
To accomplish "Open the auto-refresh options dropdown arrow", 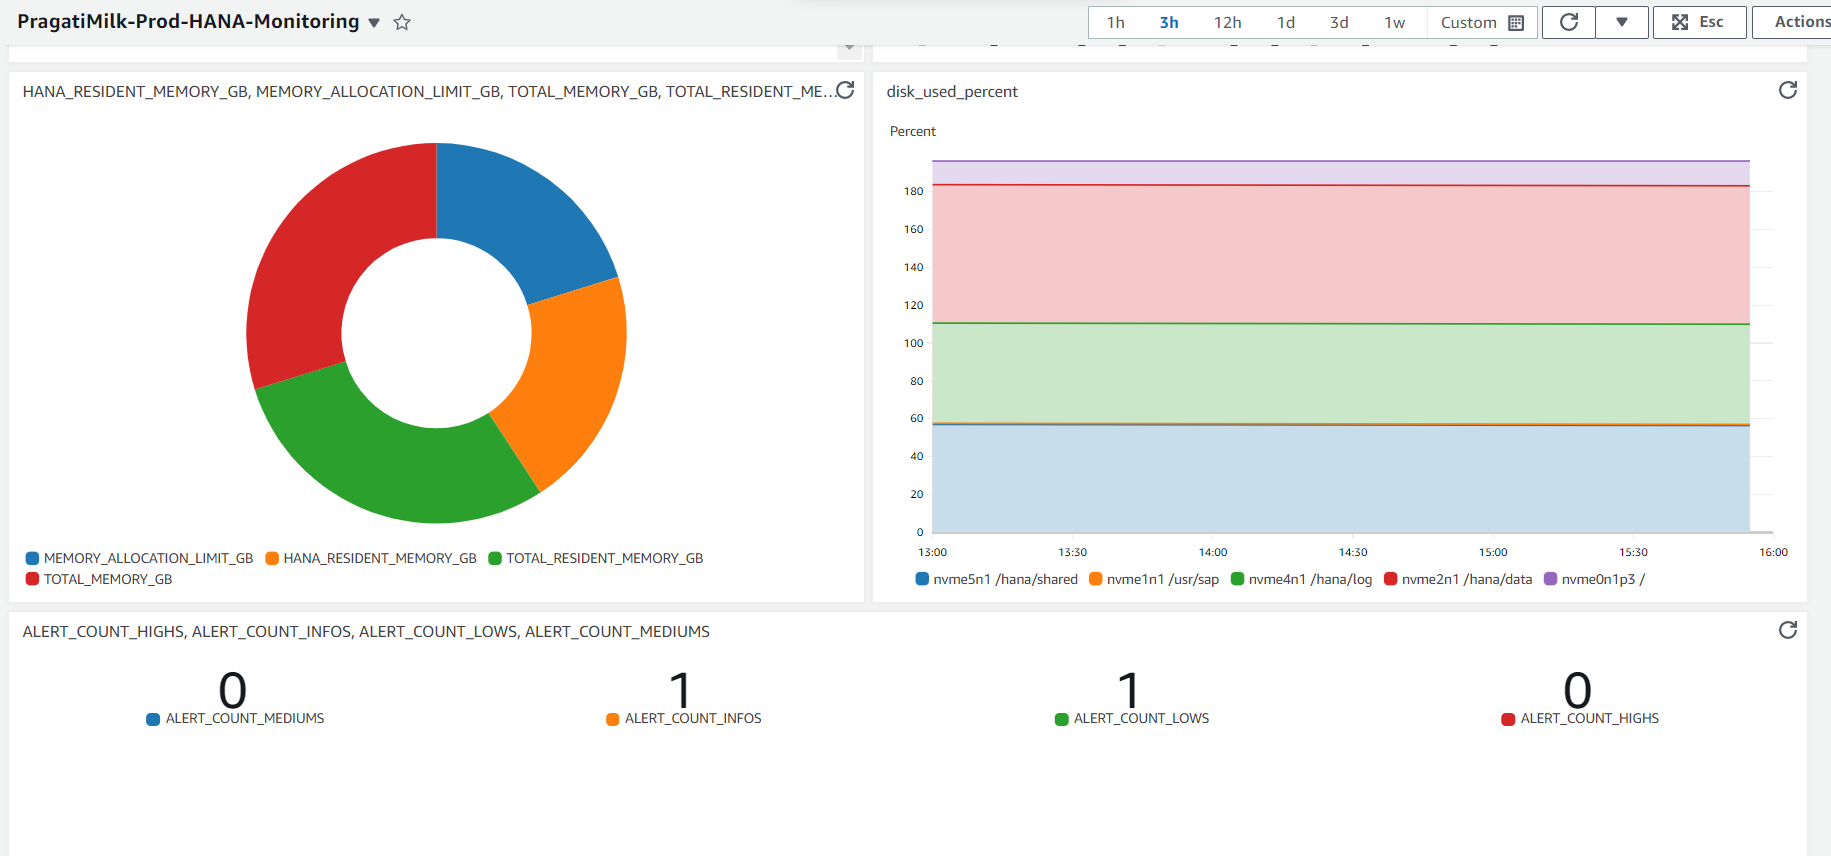I will [x=1622, y=22].
